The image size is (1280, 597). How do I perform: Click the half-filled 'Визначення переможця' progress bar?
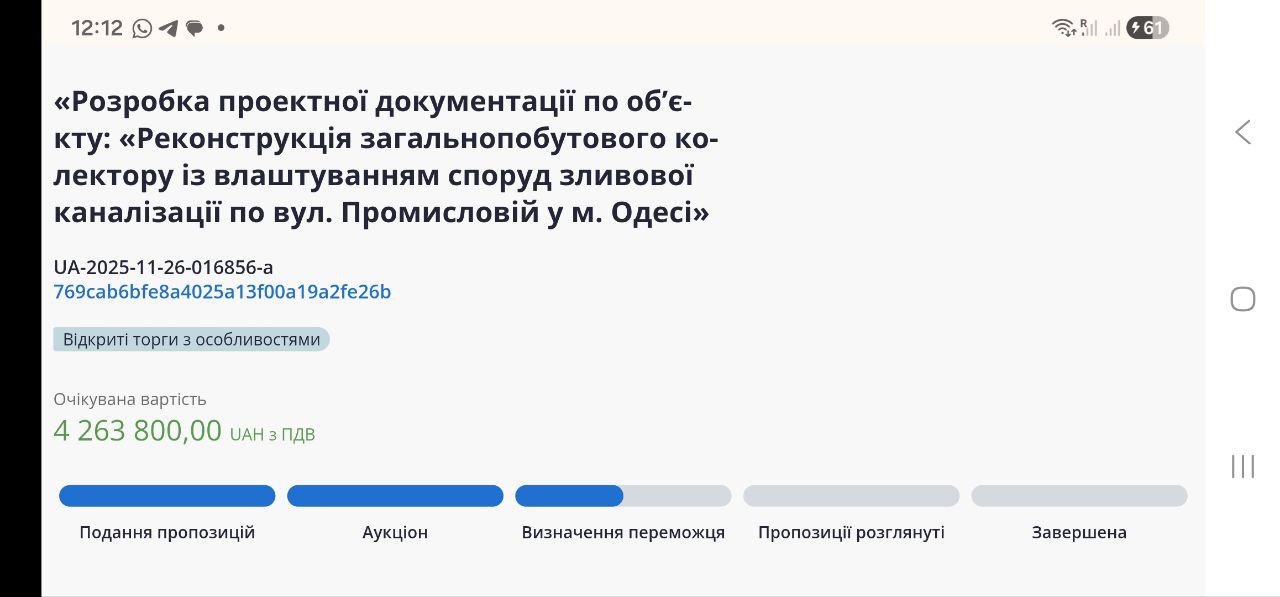(x=623, y=496)
